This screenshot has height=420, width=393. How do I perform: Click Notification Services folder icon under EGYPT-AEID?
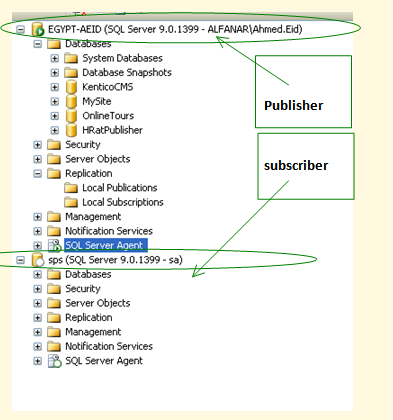pyautogui.click(x=54, y=231)
